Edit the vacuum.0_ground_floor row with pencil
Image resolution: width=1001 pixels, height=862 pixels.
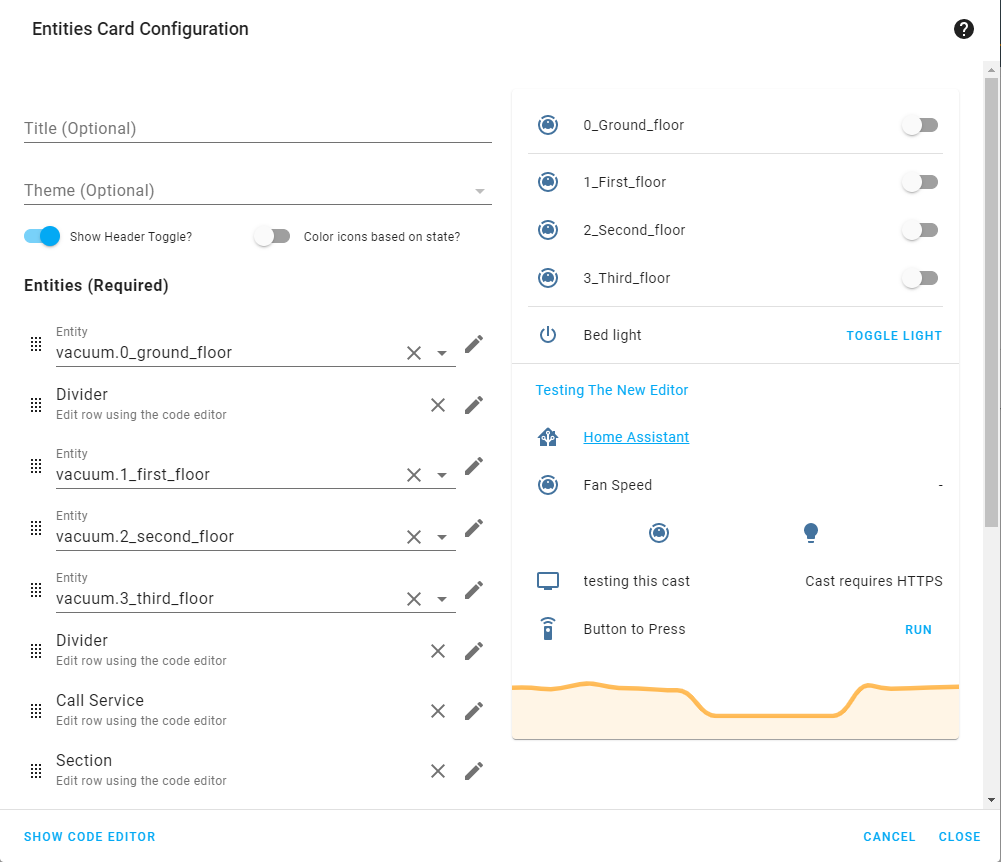474,344
